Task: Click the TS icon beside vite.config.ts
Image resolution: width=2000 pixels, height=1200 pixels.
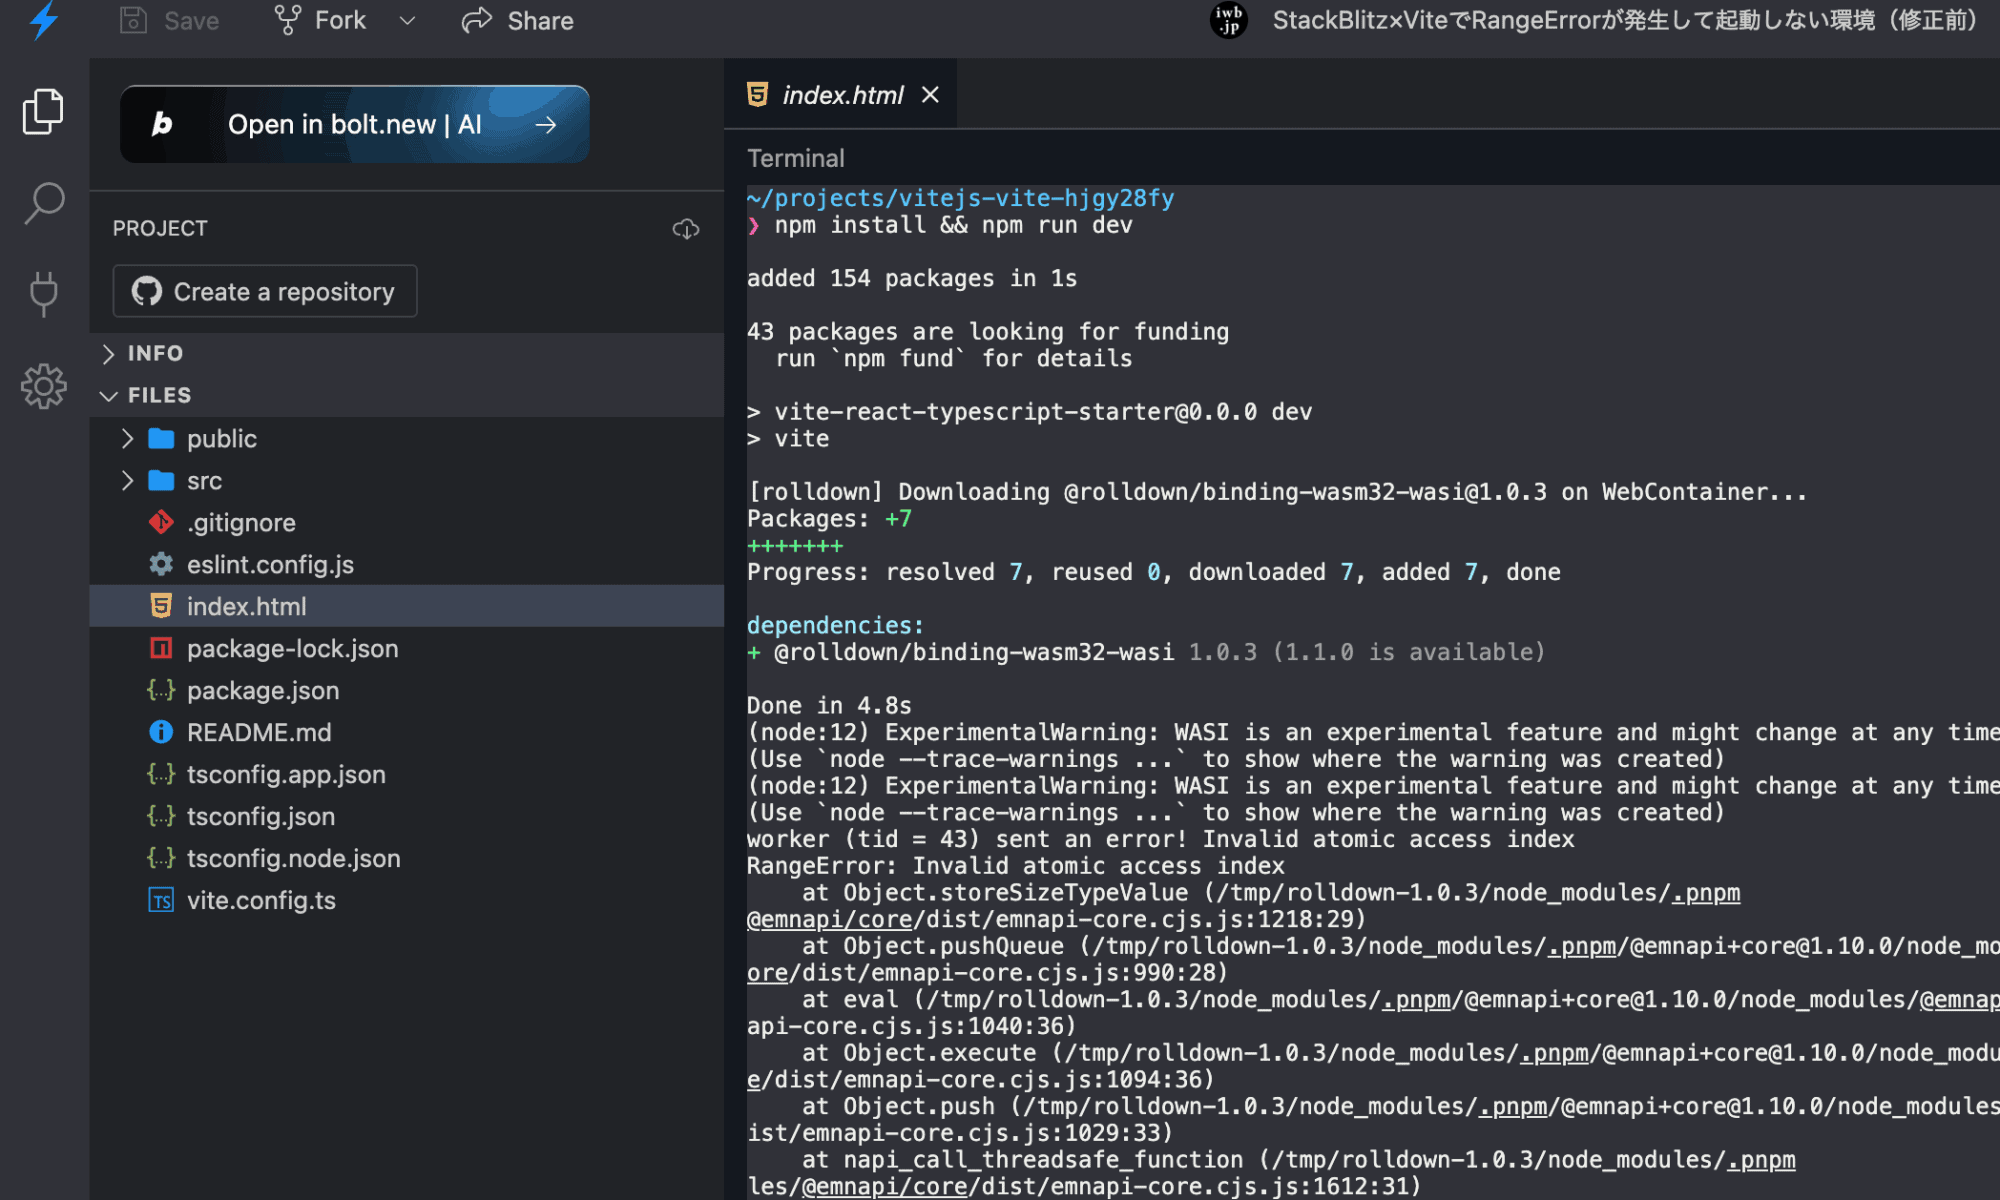Action: coord(161,900)
